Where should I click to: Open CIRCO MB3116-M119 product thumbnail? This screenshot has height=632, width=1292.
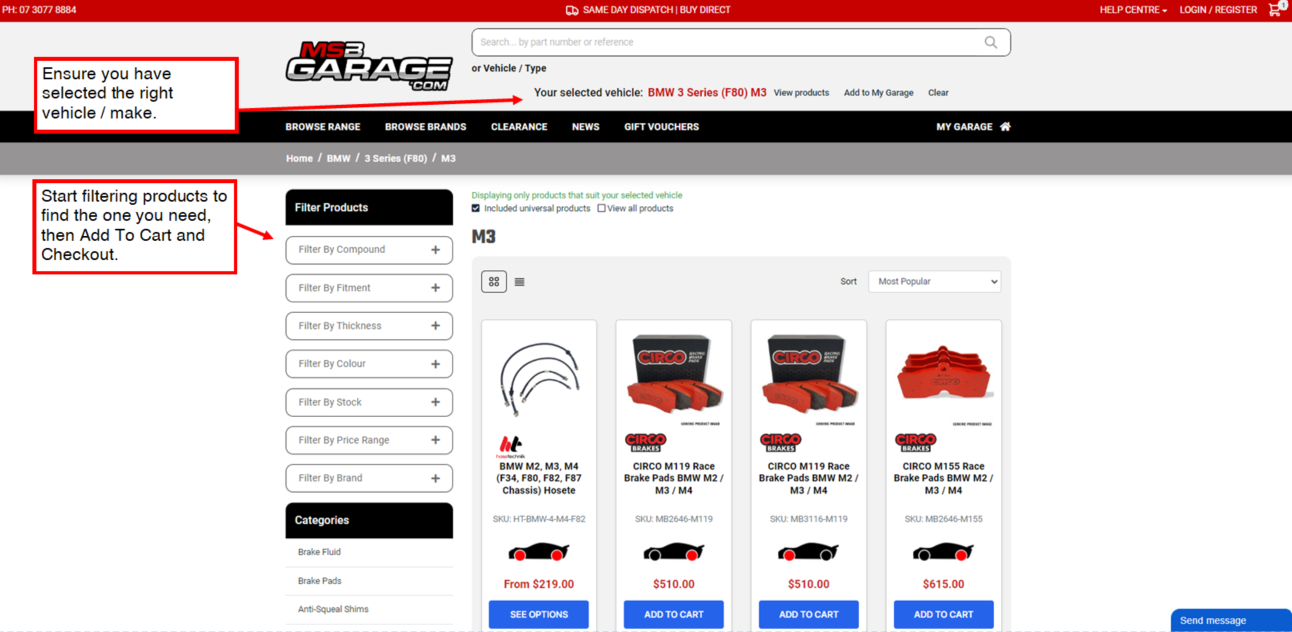809,378
